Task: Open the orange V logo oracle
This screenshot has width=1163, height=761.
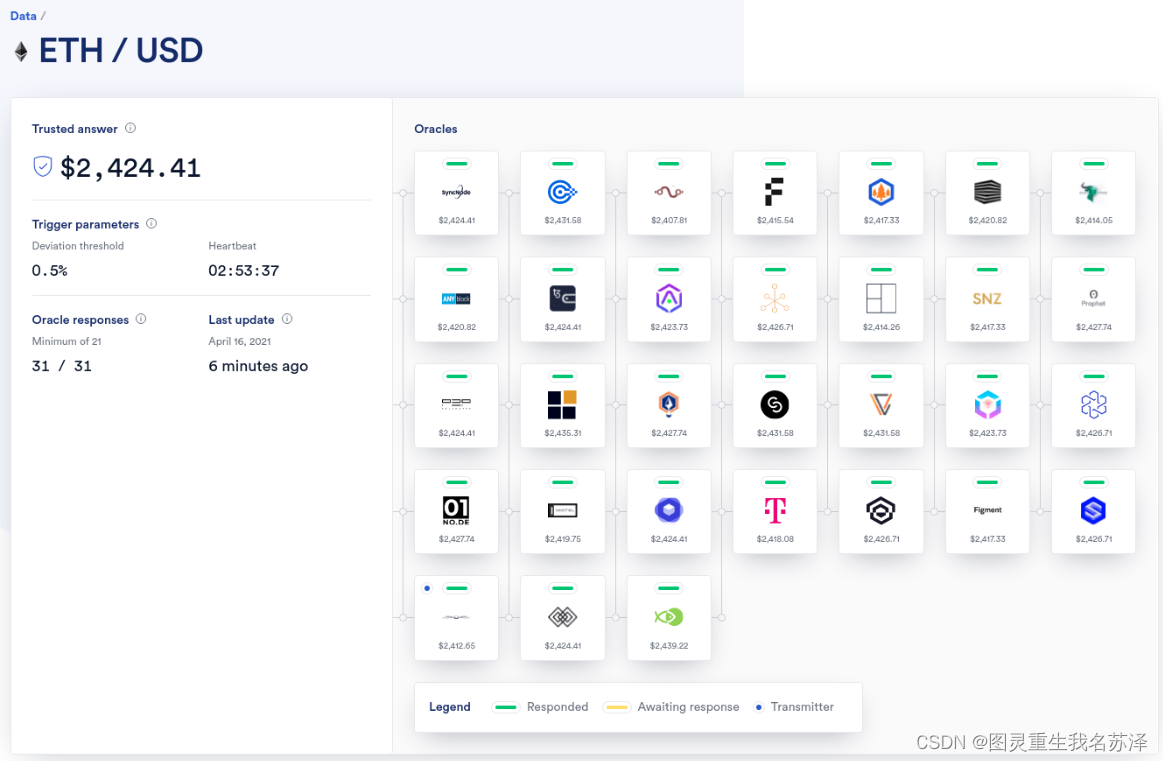Action: (x=881, y=404)
